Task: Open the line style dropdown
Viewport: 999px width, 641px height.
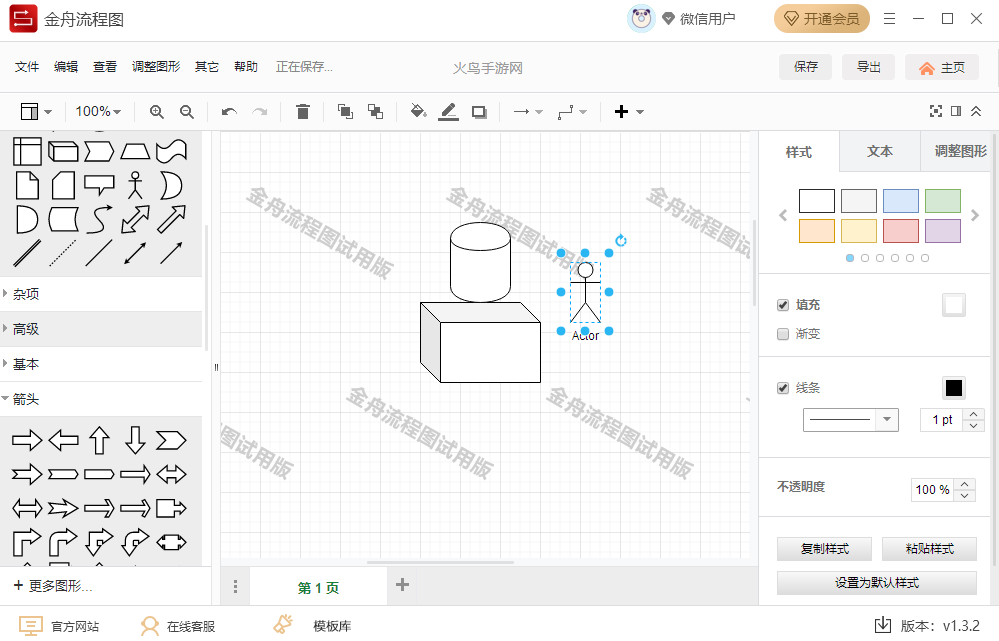Action: [x=851, y=420]
